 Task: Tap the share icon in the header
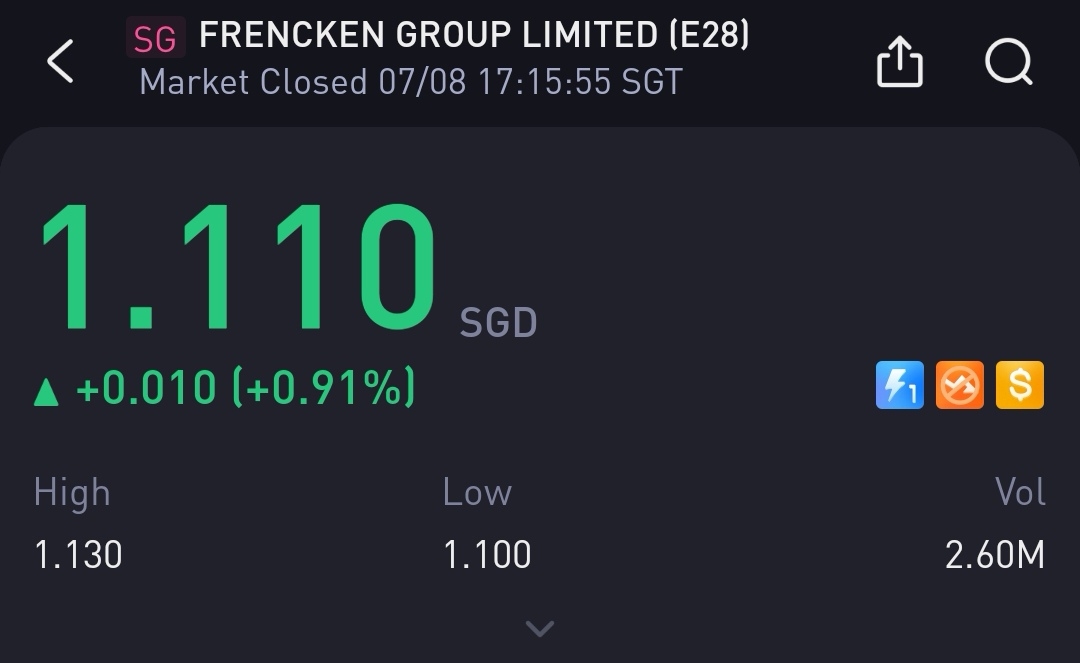(x=899, y=62)
